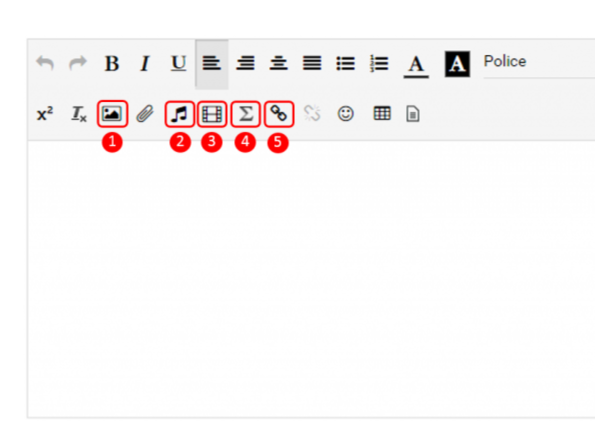This screenshot has width=595, height=433.
Task: Open the text color picker
Action: pyautogui.click(x=416, y=66)
